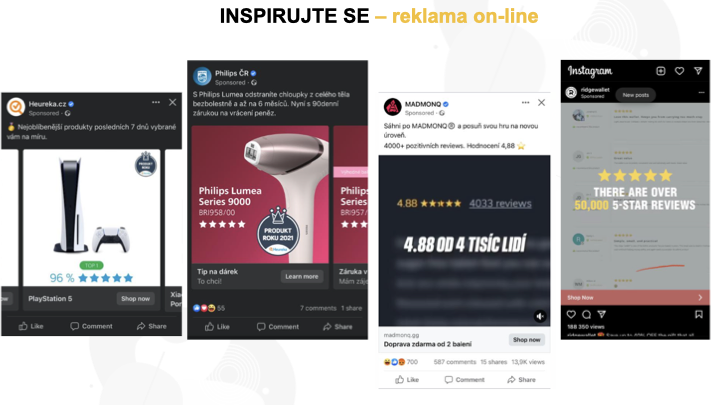The width and height of the screenshot is (720, 405).
Task: Open Instagram notifications heart icon
Action: pos(680,71)
